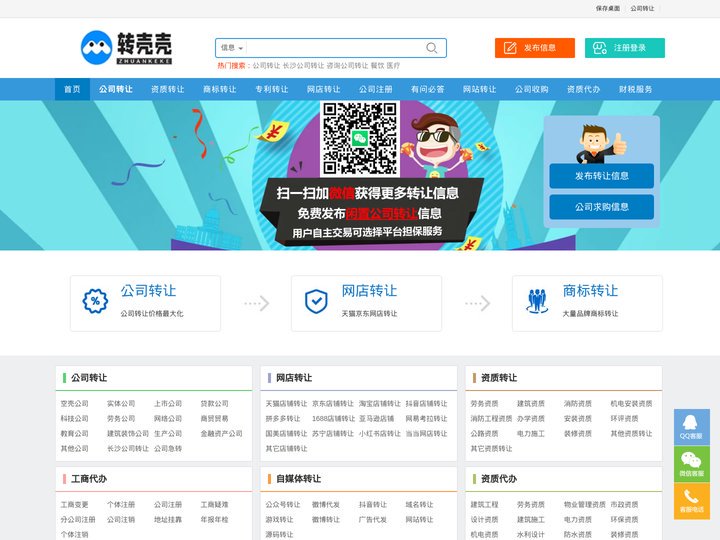Open the 其他资质转让 link

(x=631, y=433)
